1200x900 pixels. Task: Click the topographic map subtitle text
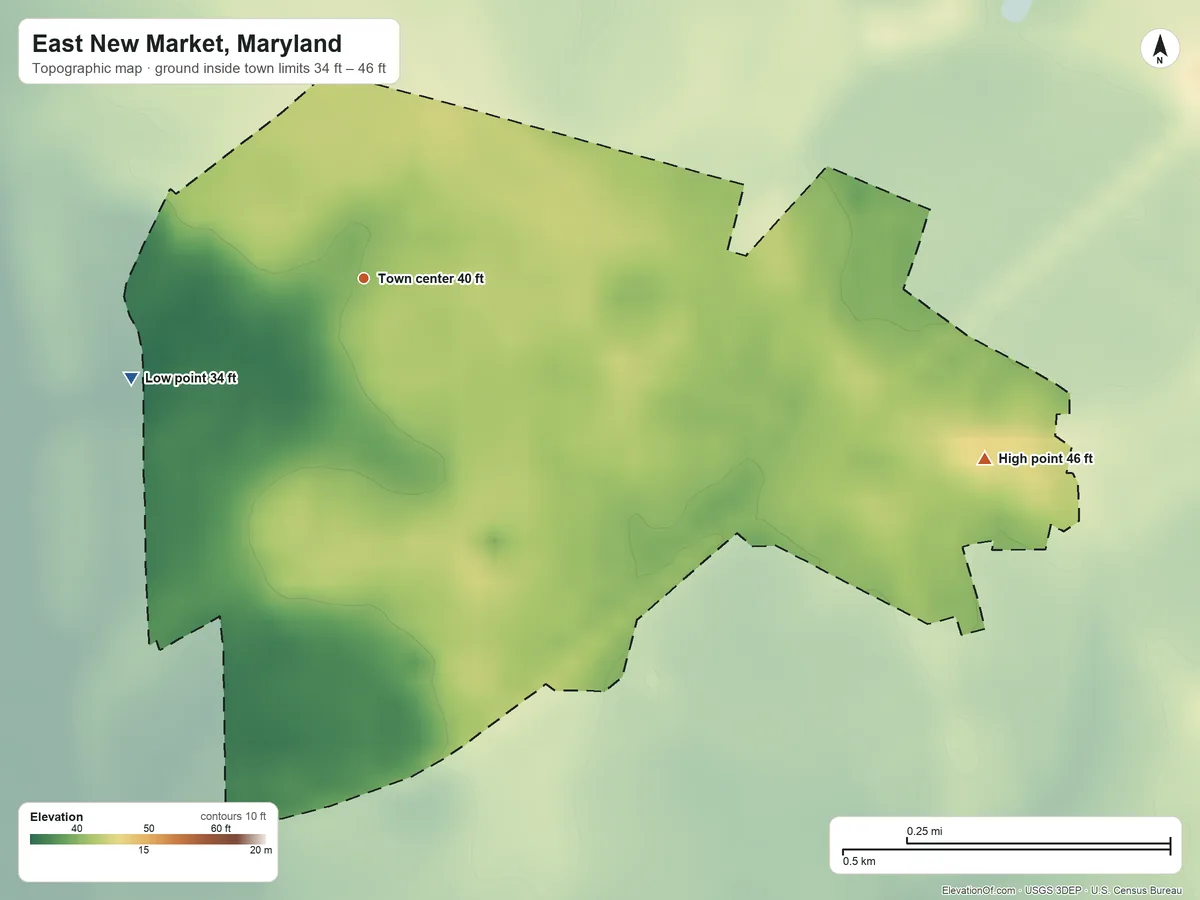tap(209, 70)
